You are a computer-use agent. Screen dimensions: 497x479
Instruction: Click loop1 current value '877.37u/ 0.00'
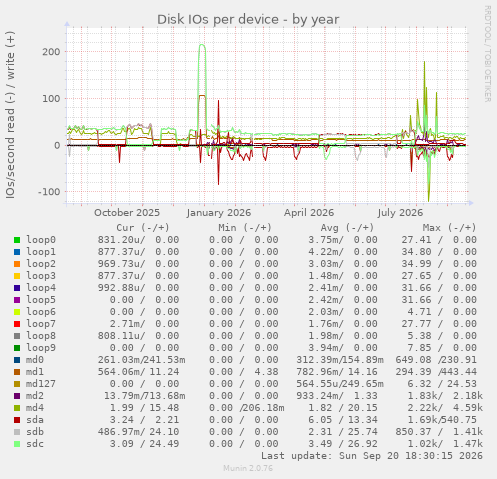(x=138, y=252)
